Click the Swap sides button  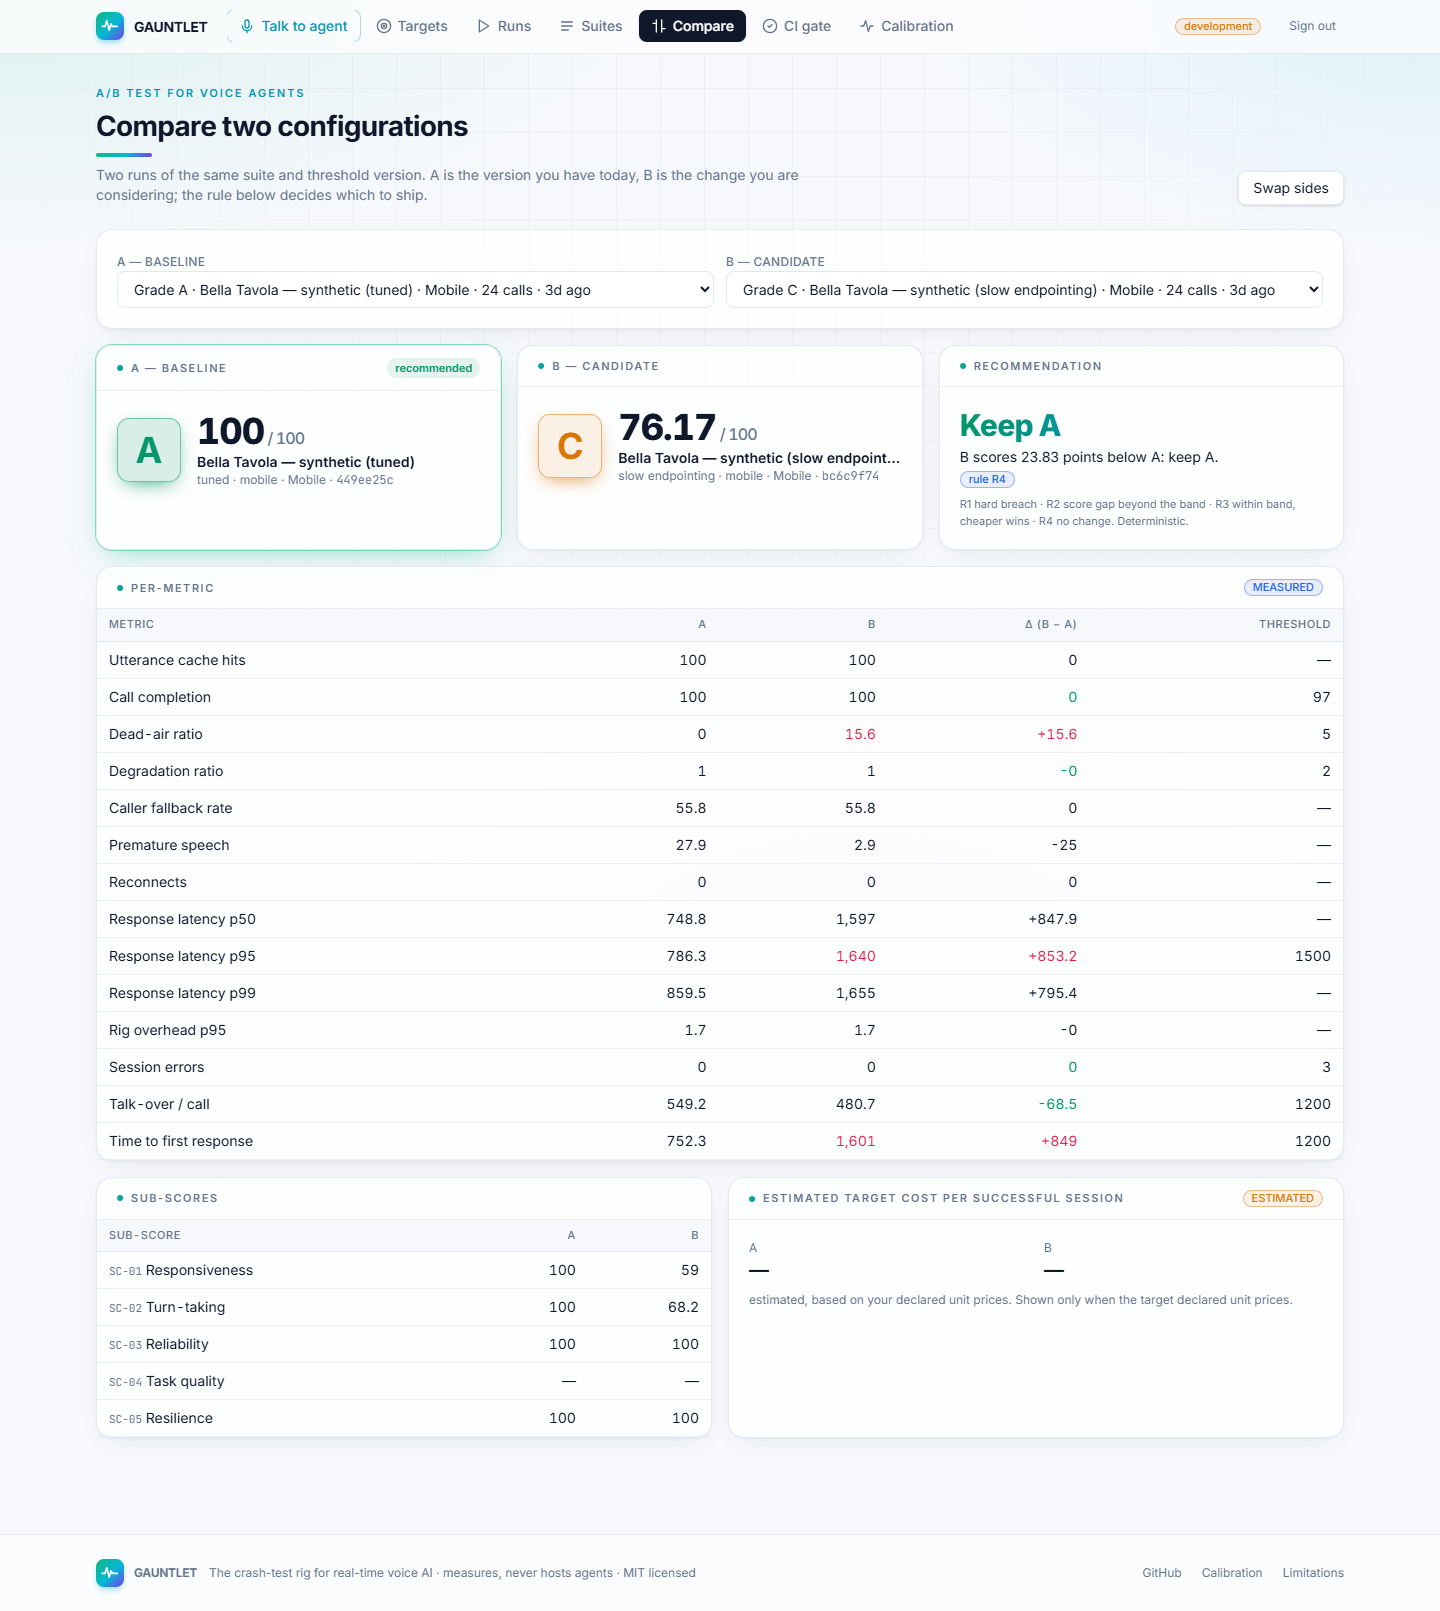[1291, 188]
